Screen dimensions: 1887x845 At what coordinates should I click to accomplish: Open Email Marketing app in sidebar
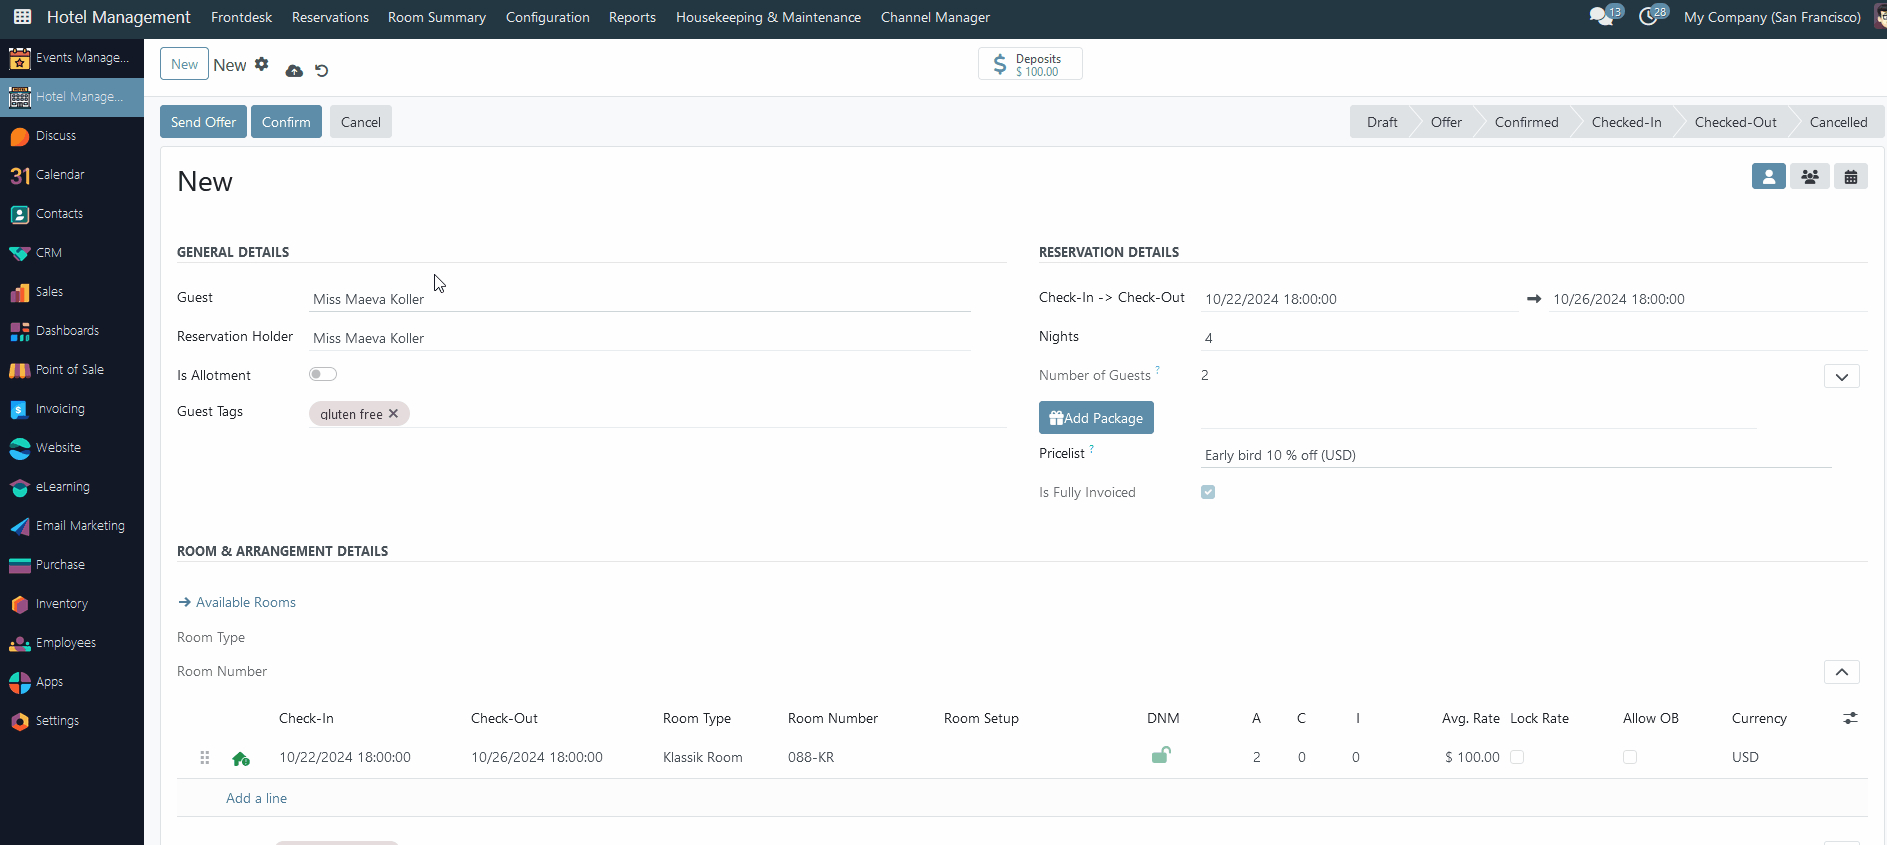click(71, 526)
